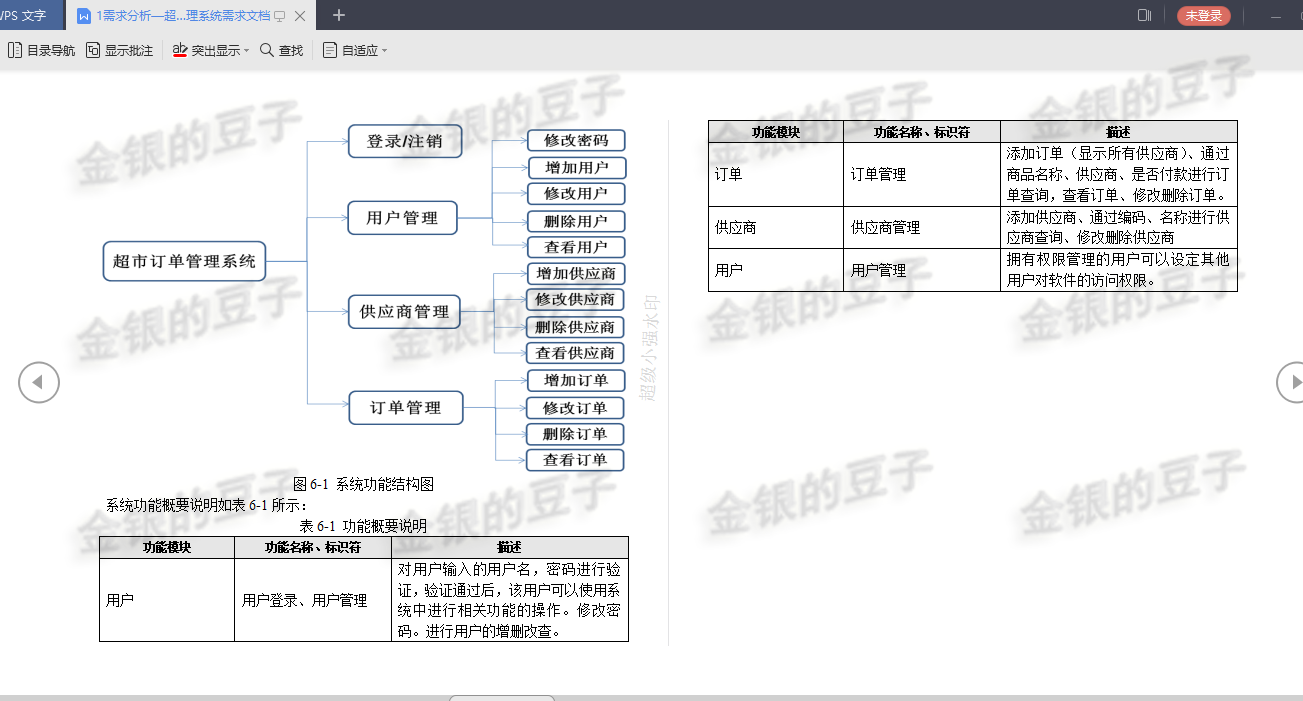This screenshot has height=701, width=1303.
Task: Toggle the 目录导航 navigation pane
Action: [x=40, y=49]
